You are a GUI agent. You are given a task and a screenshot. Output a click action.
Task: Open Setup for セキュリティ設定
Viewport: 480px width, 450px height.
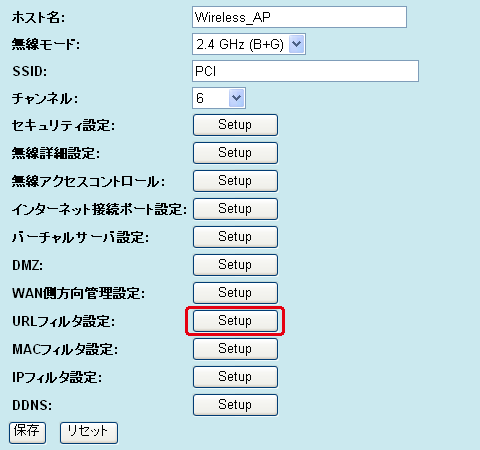click(235, 125)
